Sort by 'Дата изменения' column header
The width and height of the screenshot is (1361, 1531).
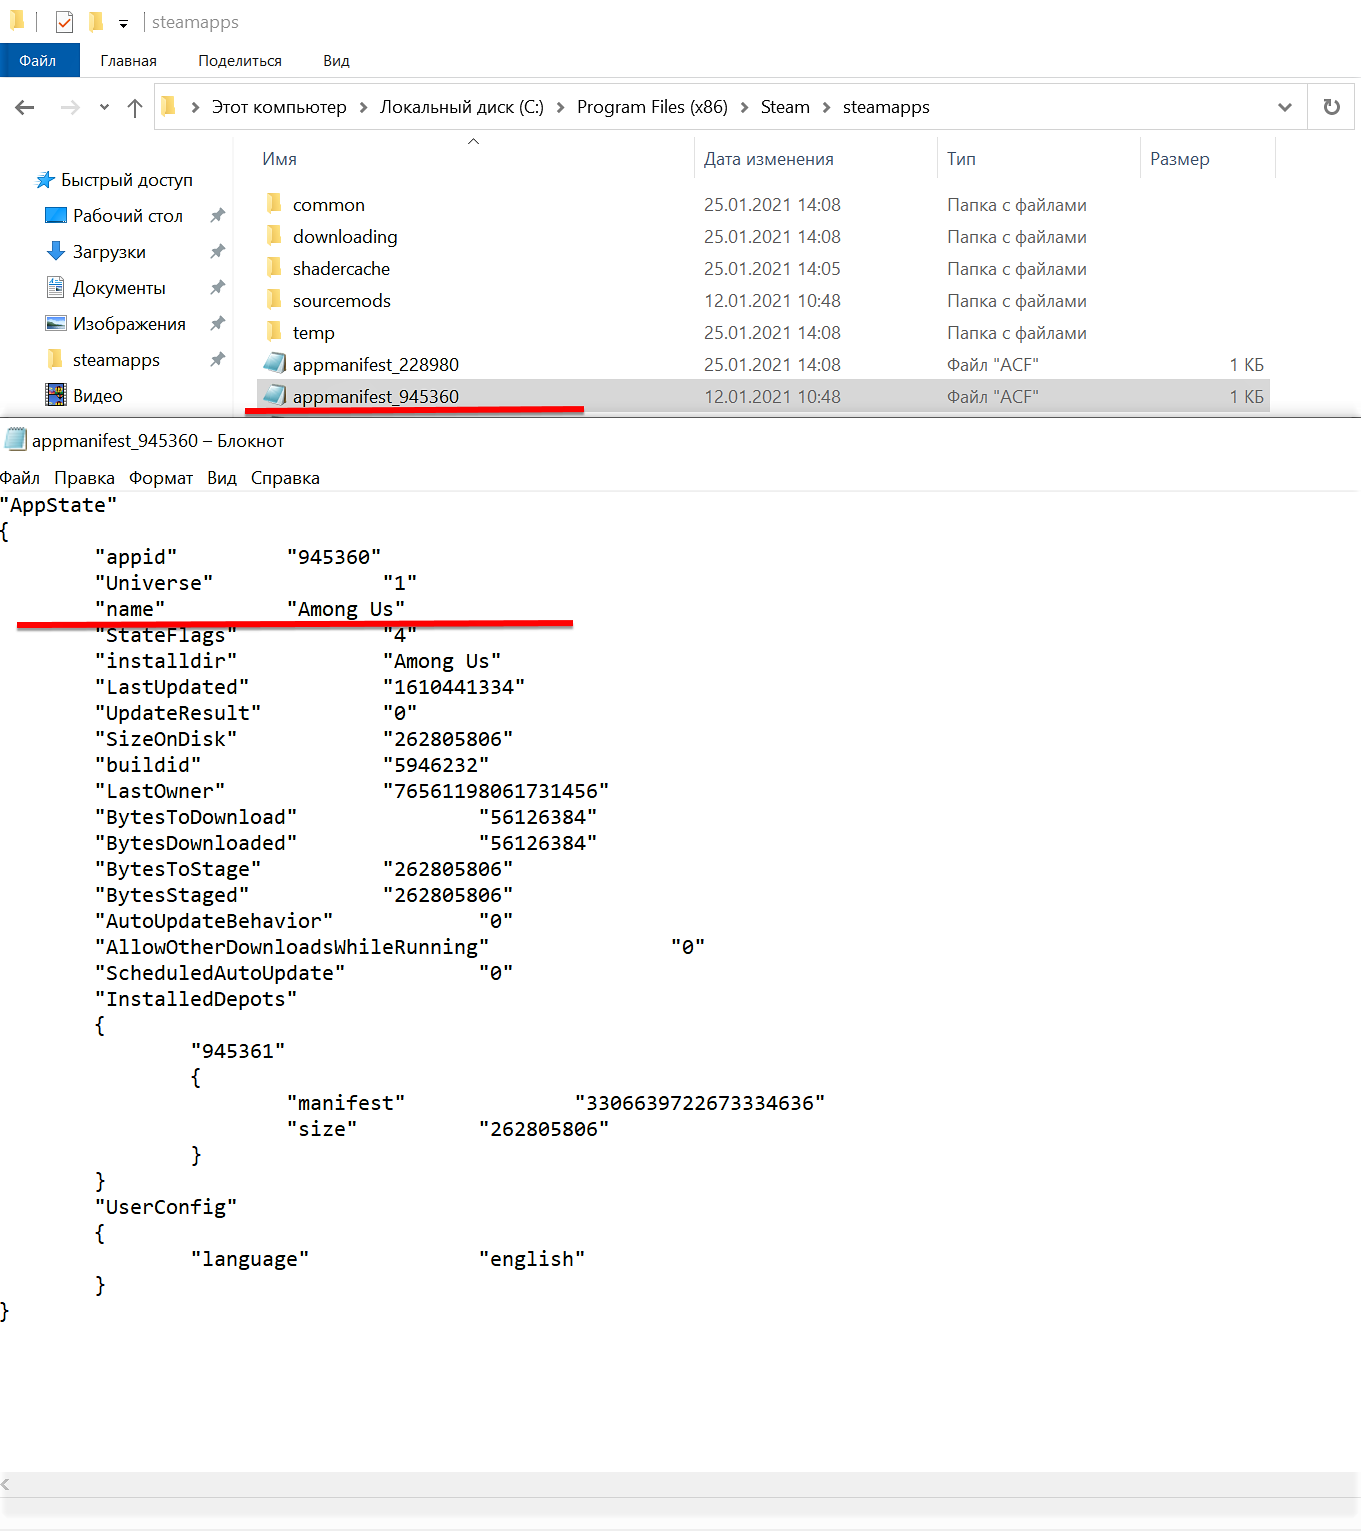tap(768, 159)
